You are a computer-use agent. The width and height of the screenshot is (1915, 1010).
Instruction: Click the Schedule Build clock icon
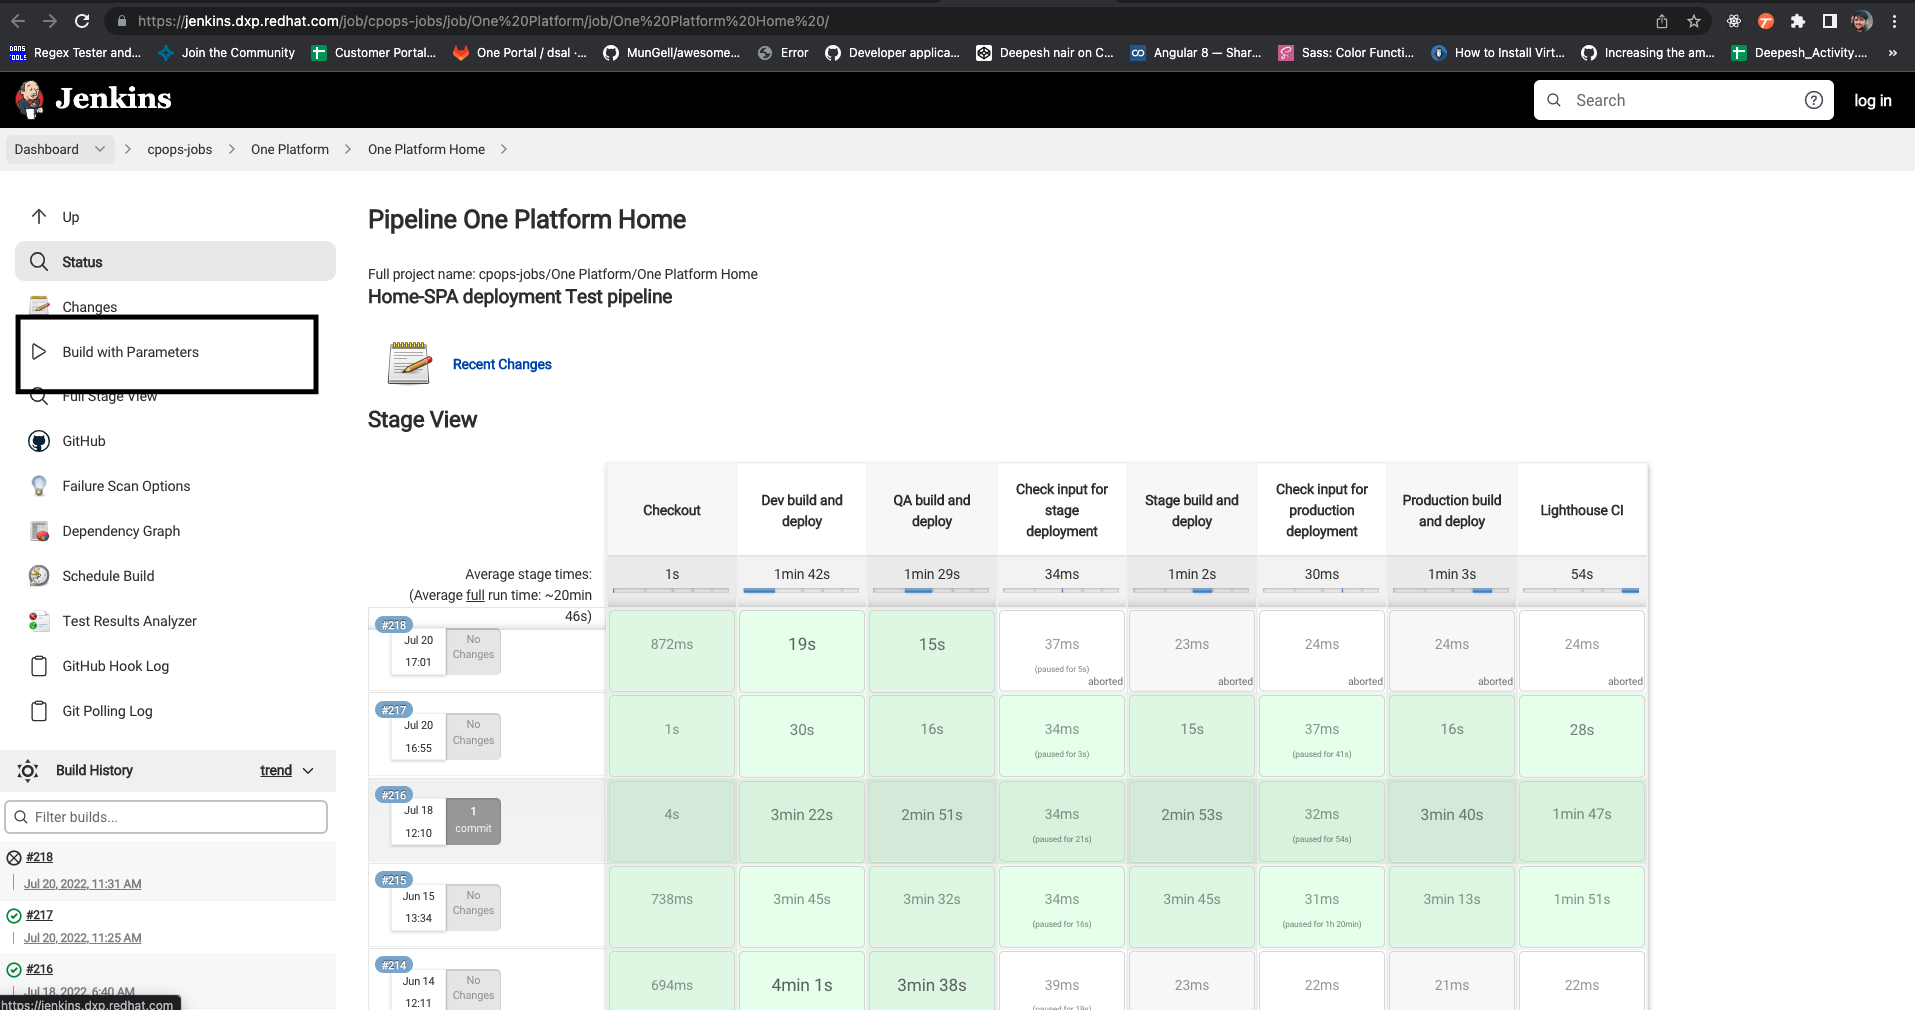point(39,576)
